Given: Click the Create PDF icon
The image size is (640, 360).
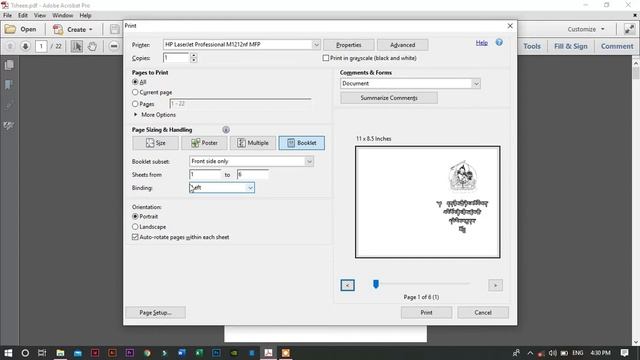Looking at the screenshot, I should pyautogui.click(x=58, y=29).
